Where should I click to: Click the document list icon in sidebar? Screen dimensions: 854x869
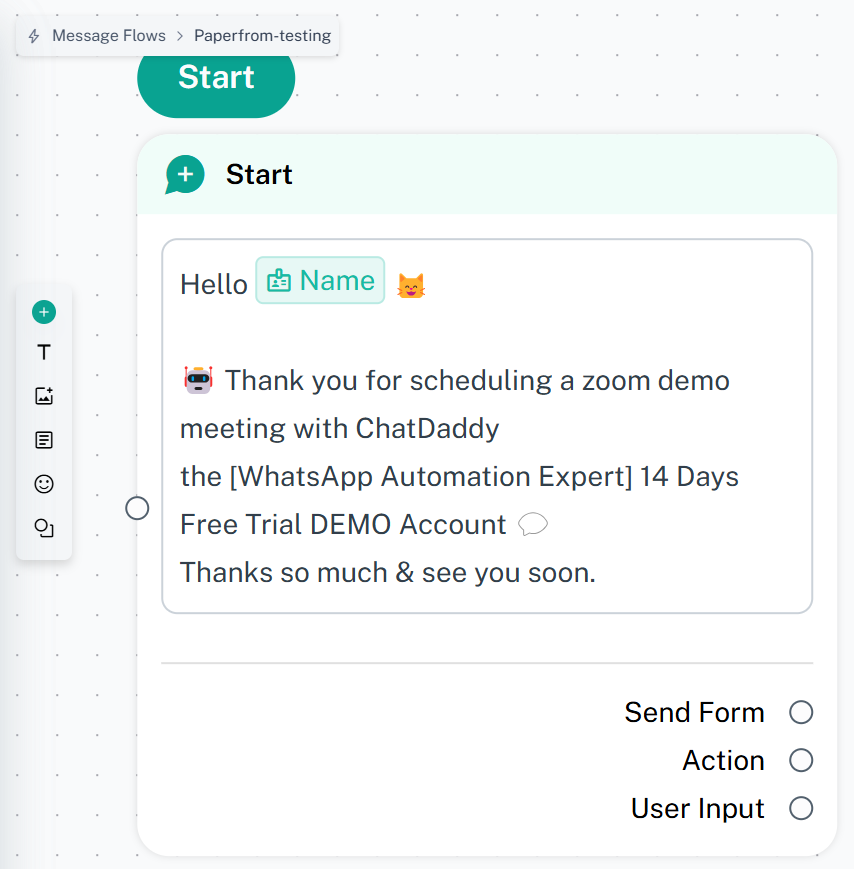click(x=44, y=440)
